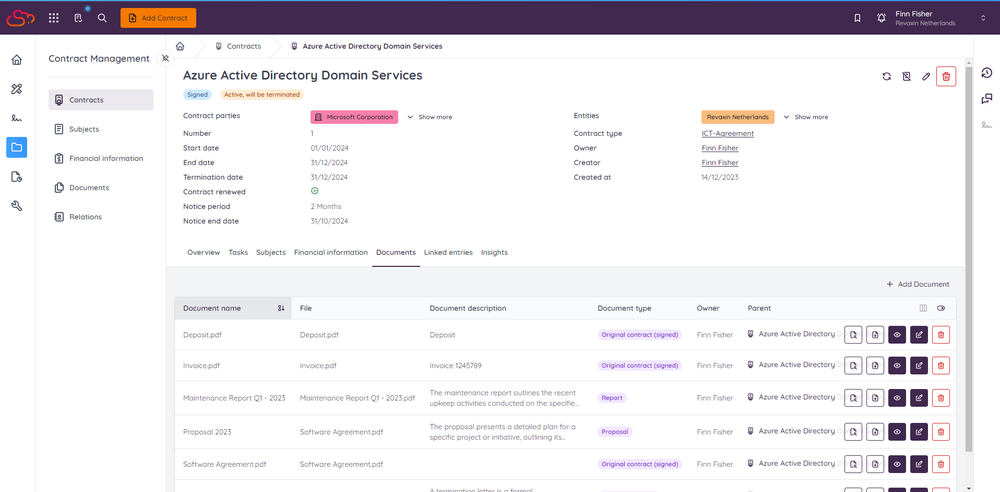
Task: Sort by Document name column
Action: tap(233, 308)
